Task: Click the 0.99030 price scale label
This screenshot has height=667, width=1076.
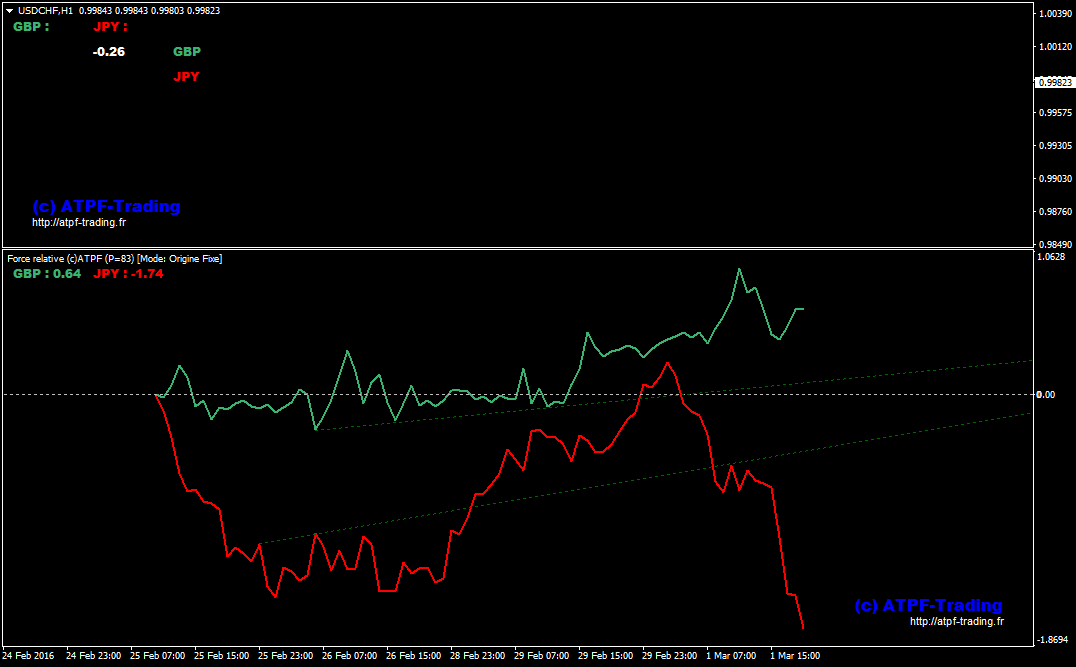Action: [x=1055, y=178]
